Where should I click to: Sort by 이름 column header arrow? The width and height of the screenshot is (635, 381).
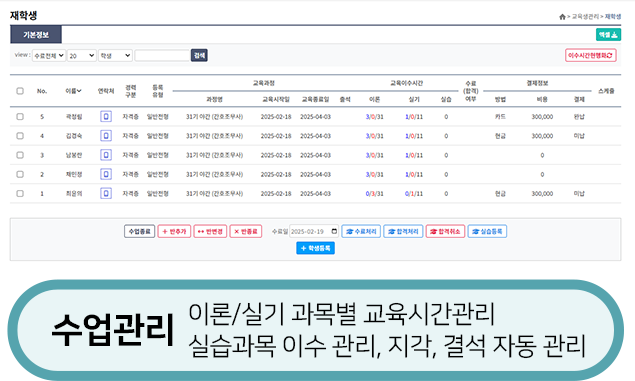[x=79, y=91]
